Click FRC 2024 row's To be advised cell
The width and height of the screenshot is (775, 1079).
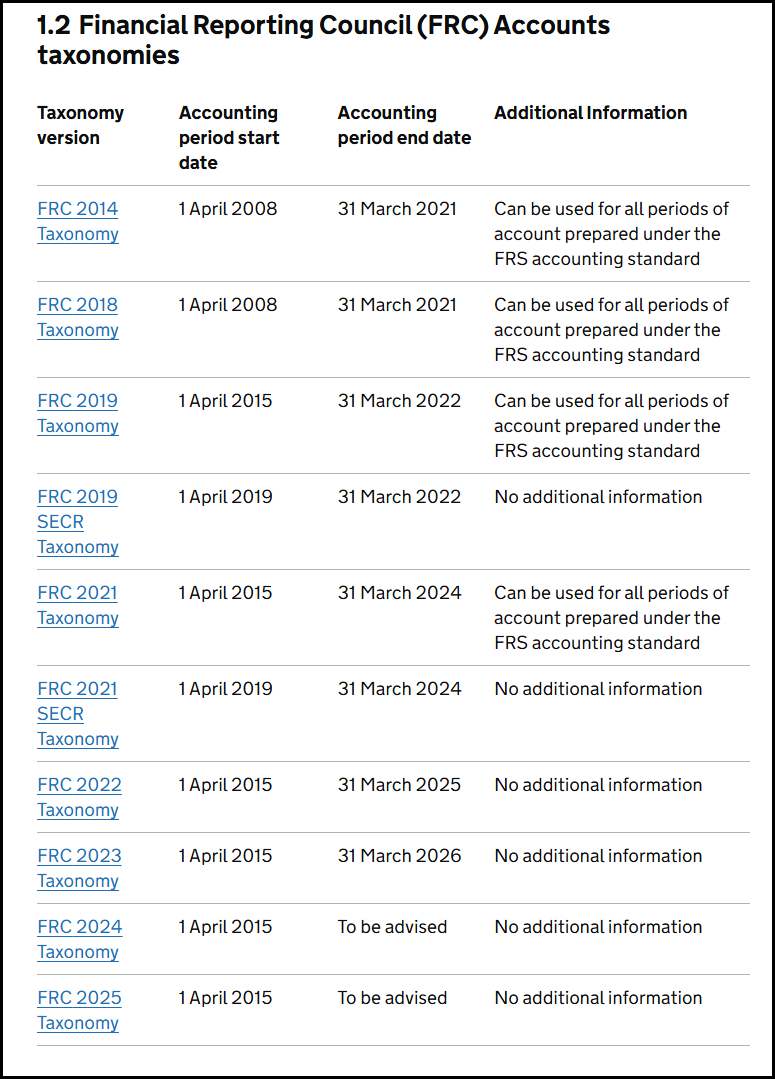[x=392, y=927]
